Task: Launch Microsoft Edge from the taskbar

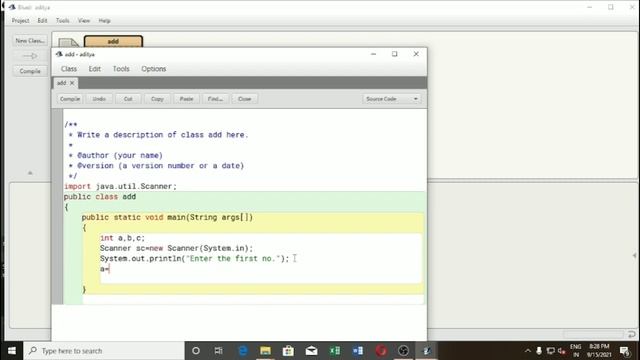Action: (x=242, y=351)
